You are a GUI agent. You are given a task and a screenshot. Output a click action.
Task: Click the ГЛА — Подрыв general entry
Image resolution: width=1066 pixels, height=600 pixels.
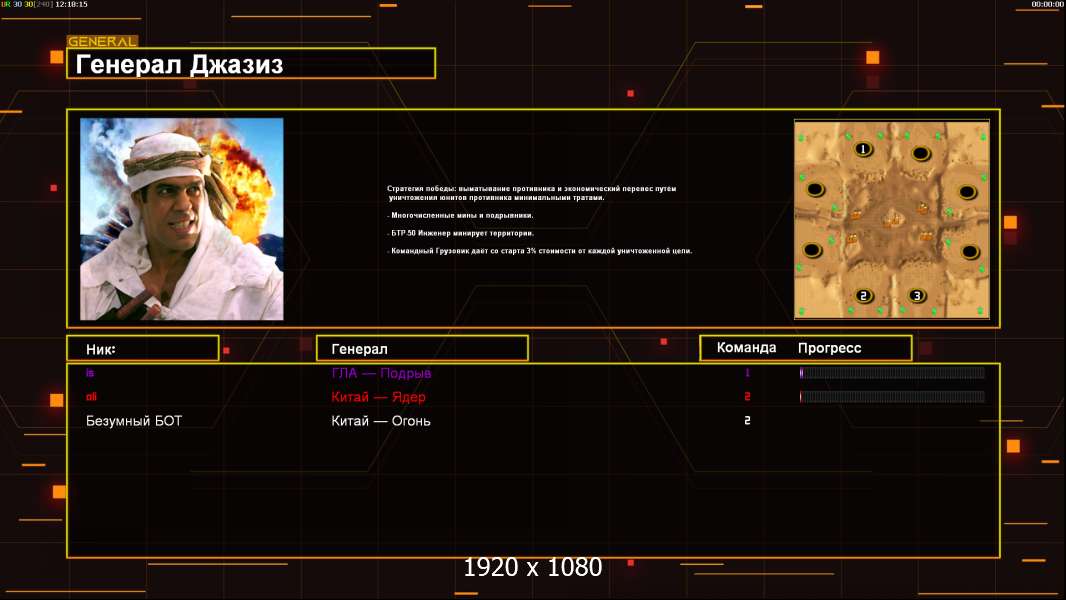pyautogui.click(x=381, y=373)
